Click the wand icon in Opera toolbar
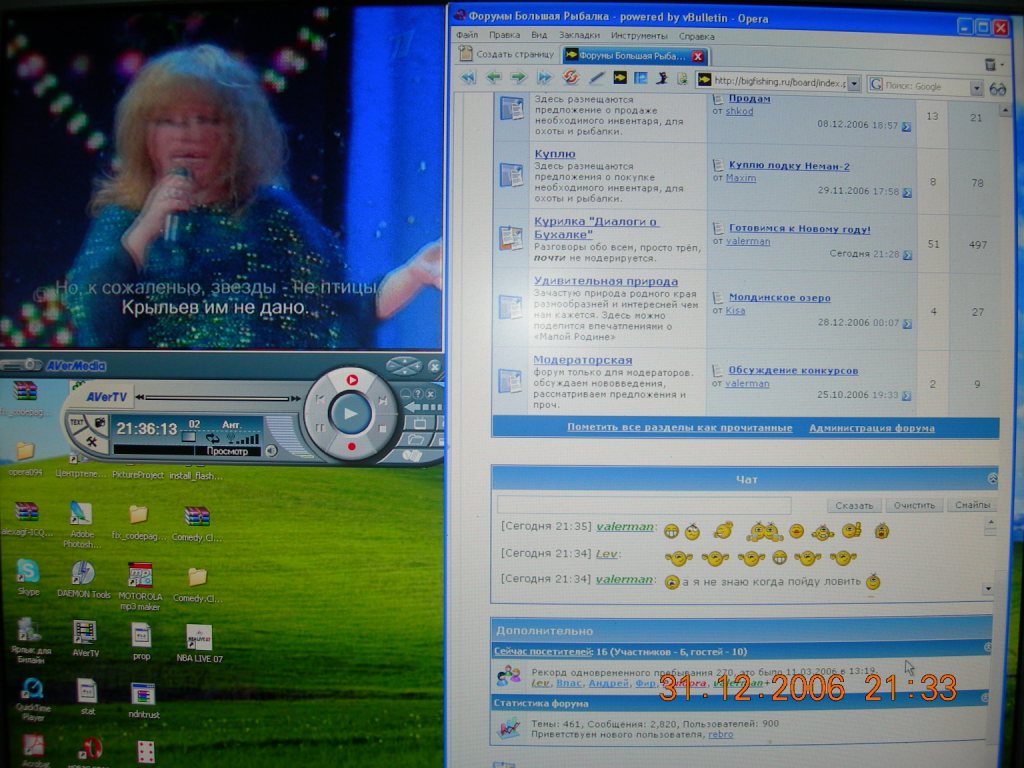This screenshot has height=768, width=1024. point(596,78)
